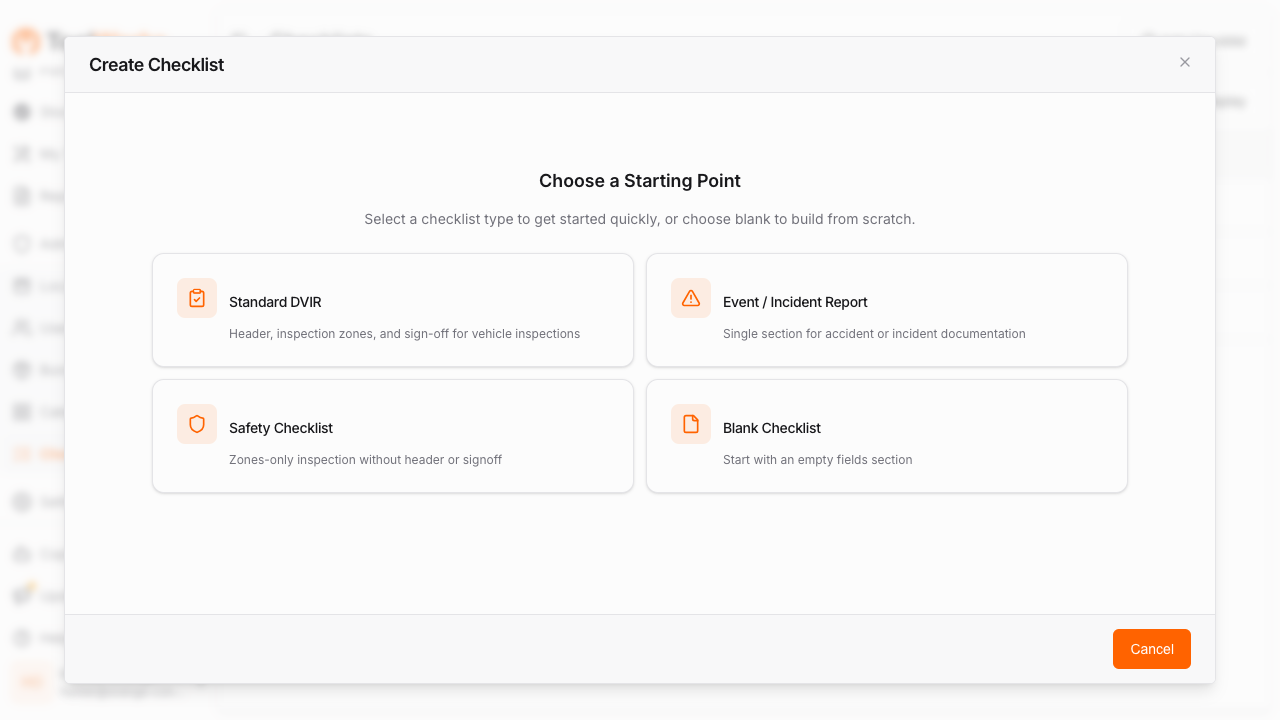1280x720 pixels.
Task: Click the warning triangle incident icon
Action: (x=690, y=297)
